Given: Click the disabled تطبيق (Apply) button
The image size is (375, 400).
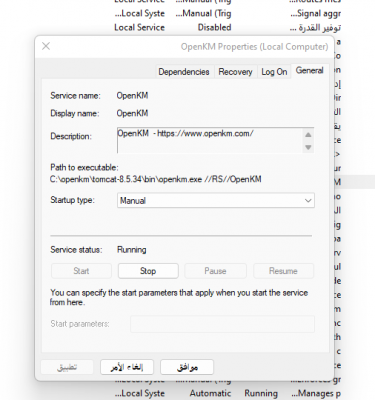Looking at the screenshot, I should point(67,367).
